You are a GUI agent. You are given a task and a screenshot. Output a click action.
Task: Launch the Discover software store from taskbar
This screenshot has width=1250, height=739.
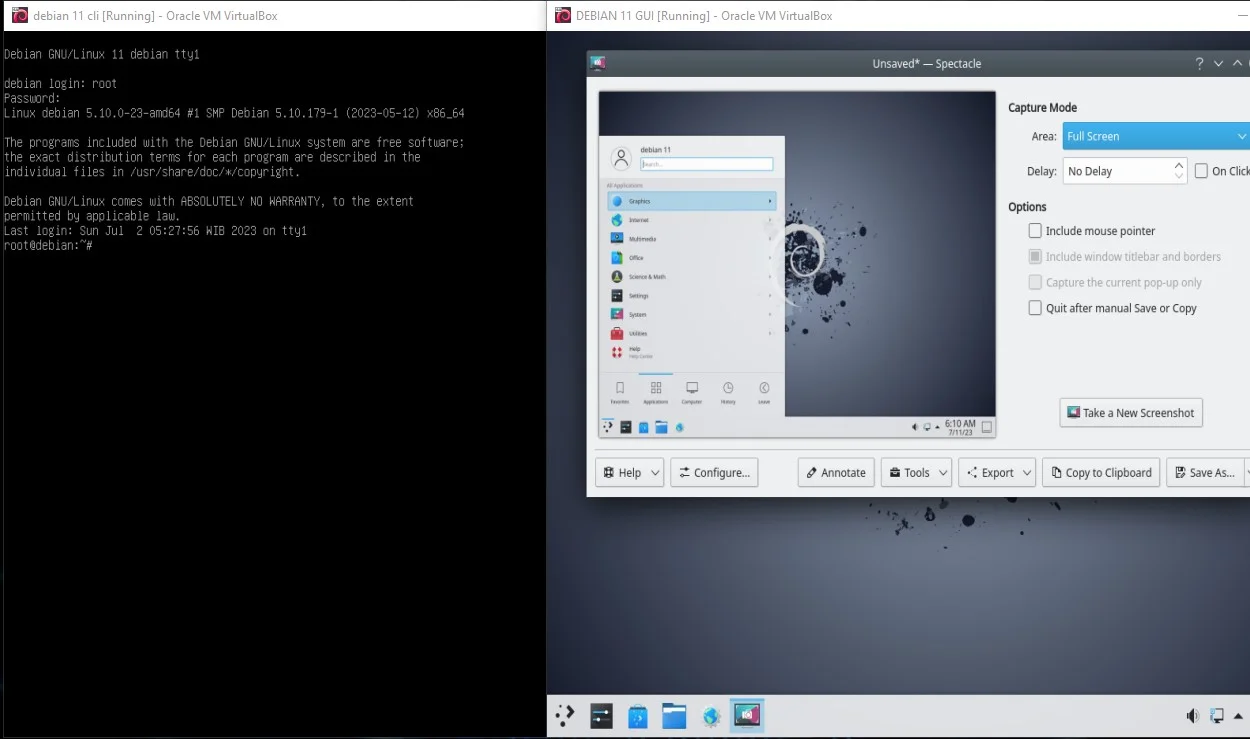coord(637,715)
